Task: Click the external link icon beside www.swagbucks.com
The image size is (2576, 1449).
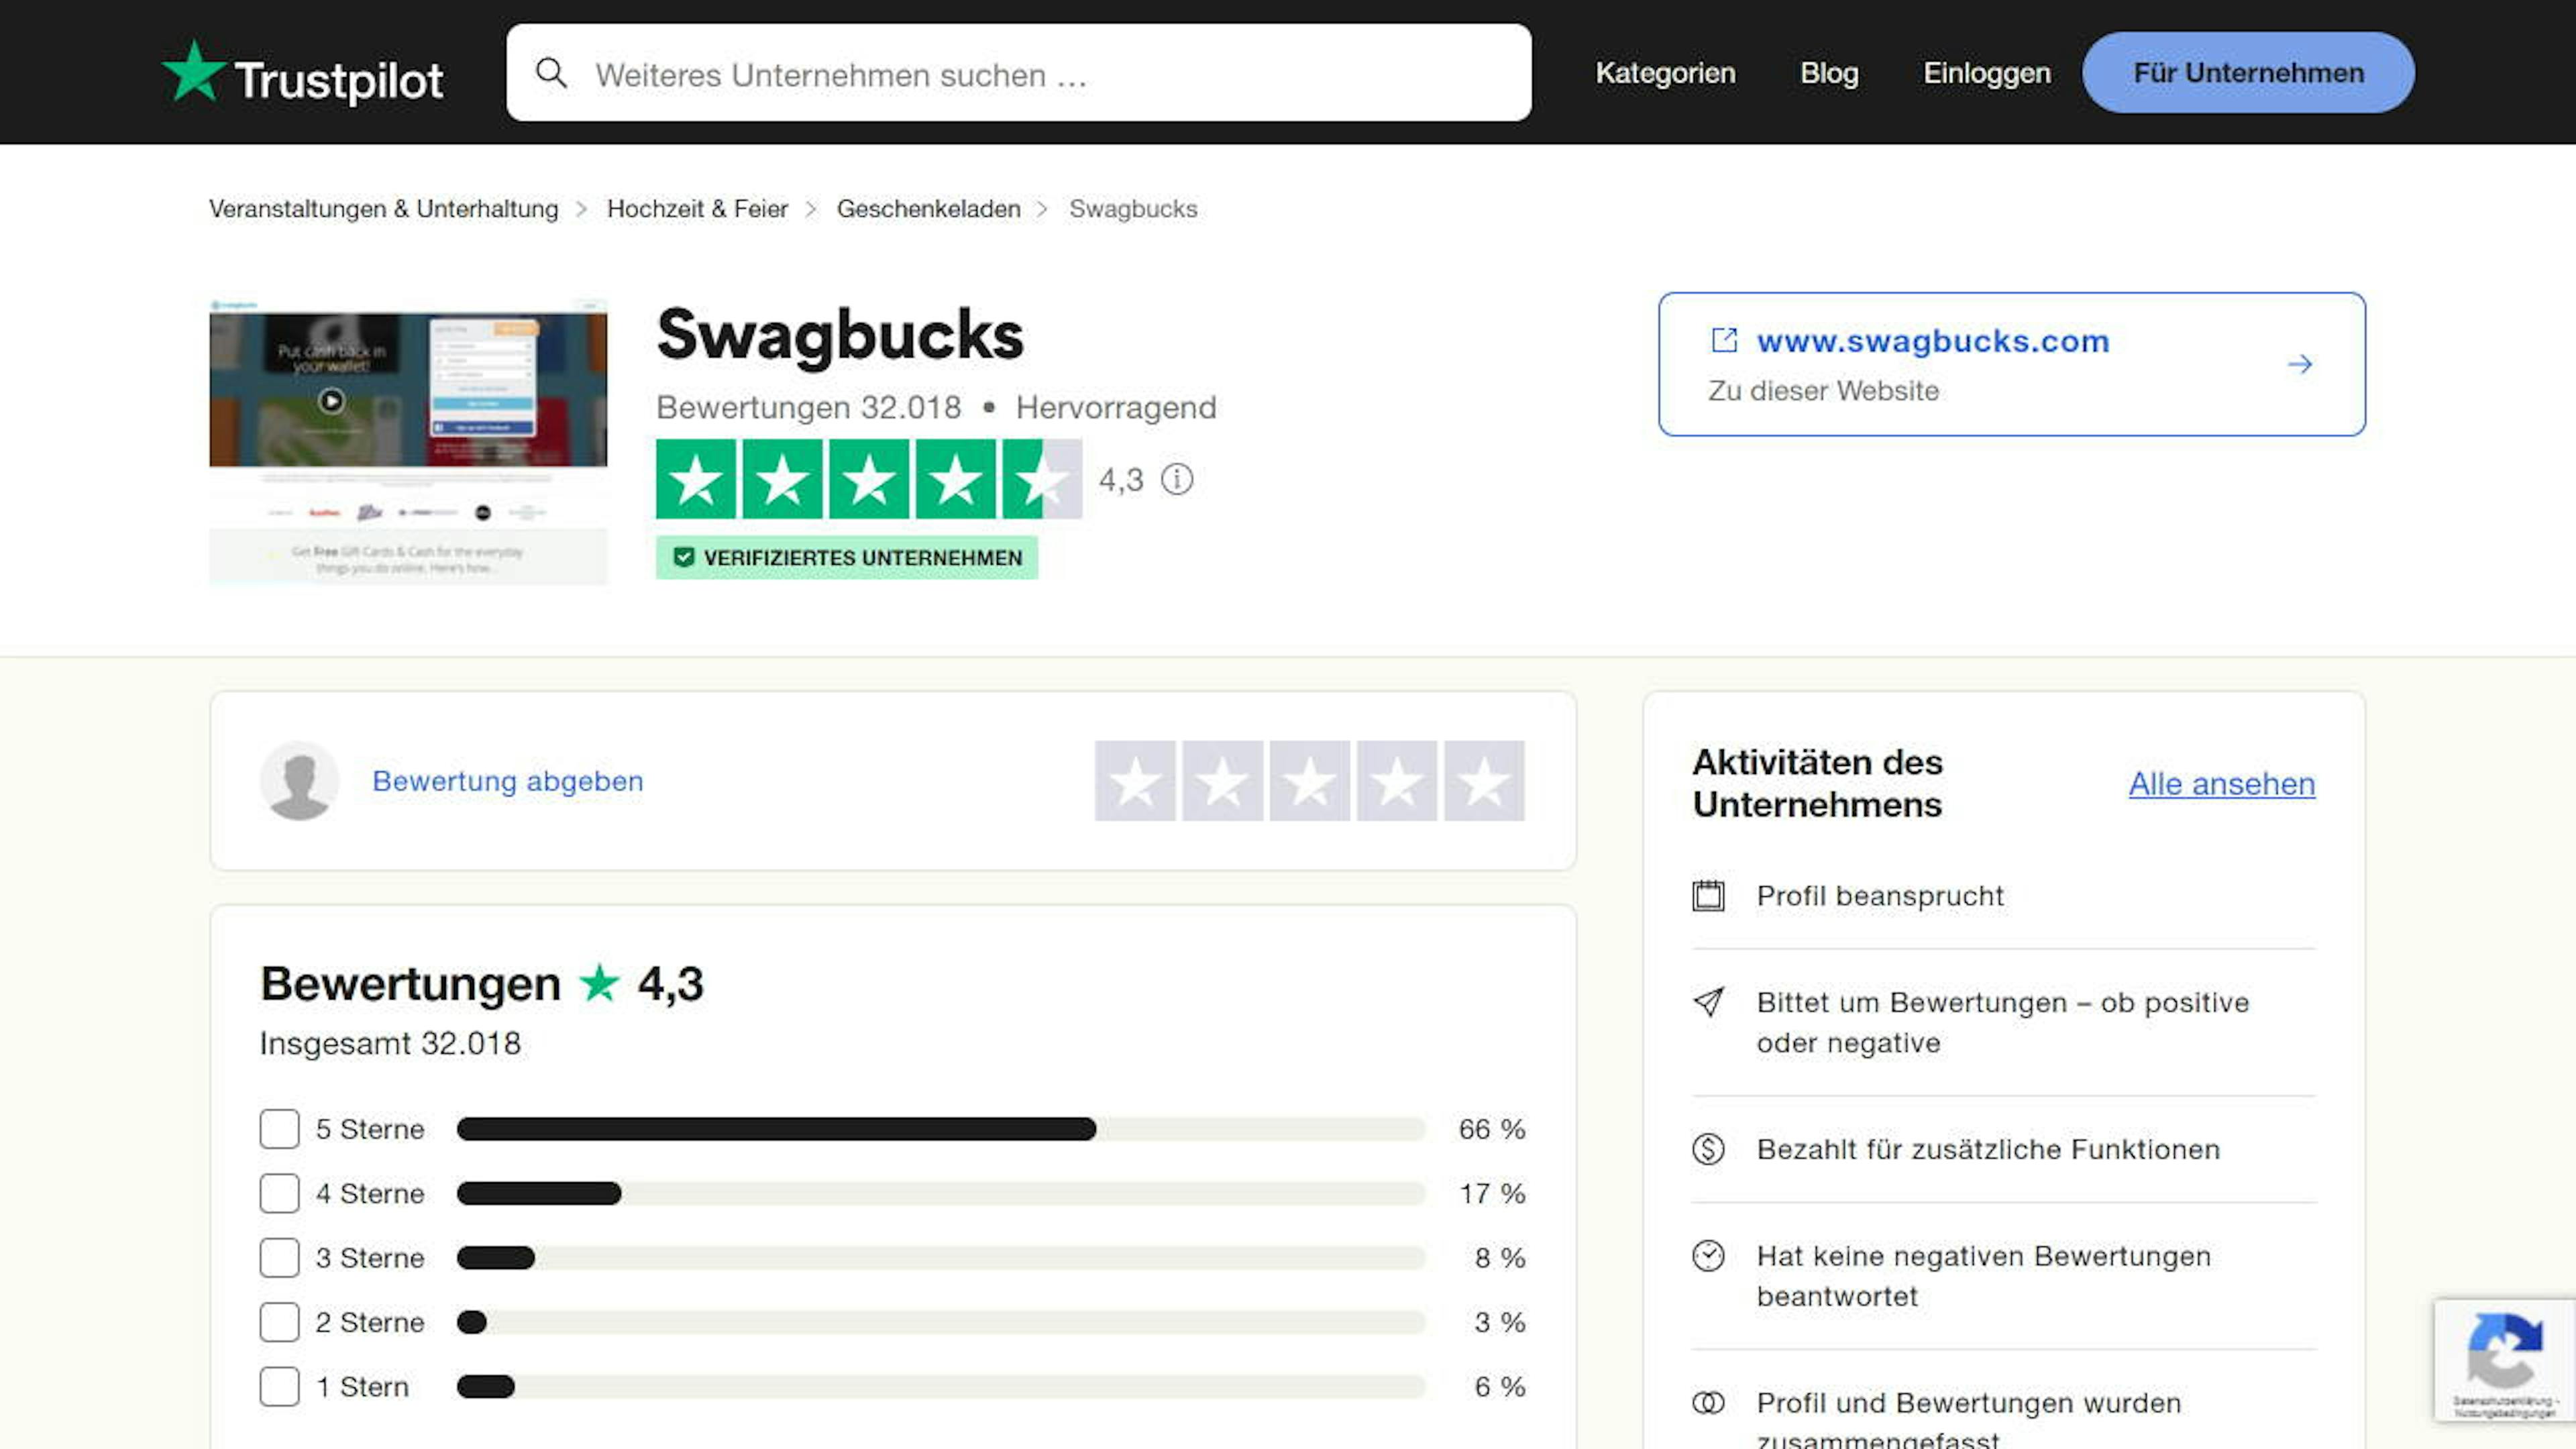Action: (1724, 340)
